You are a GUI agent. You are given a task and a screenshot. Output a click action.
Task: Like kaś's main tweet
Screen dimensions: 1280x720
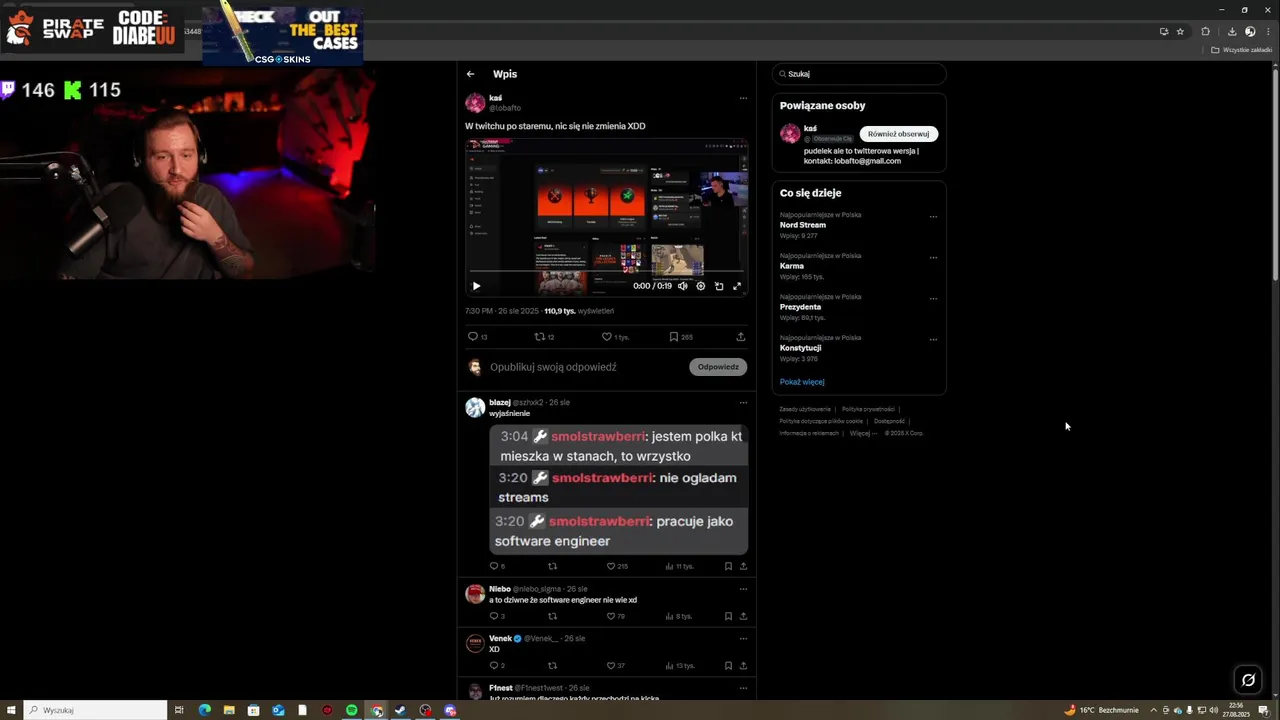[614, 337]
